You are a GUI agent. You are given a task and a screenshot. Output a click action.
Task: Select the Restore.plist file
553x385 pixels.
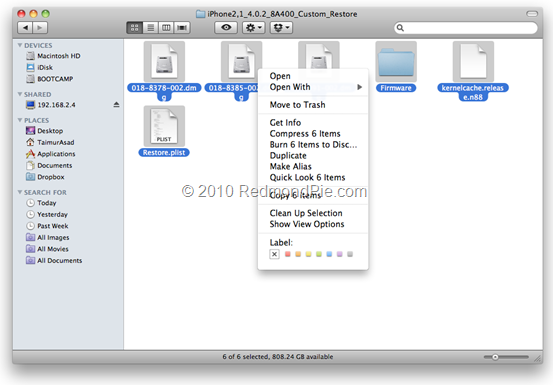point(164,126)
